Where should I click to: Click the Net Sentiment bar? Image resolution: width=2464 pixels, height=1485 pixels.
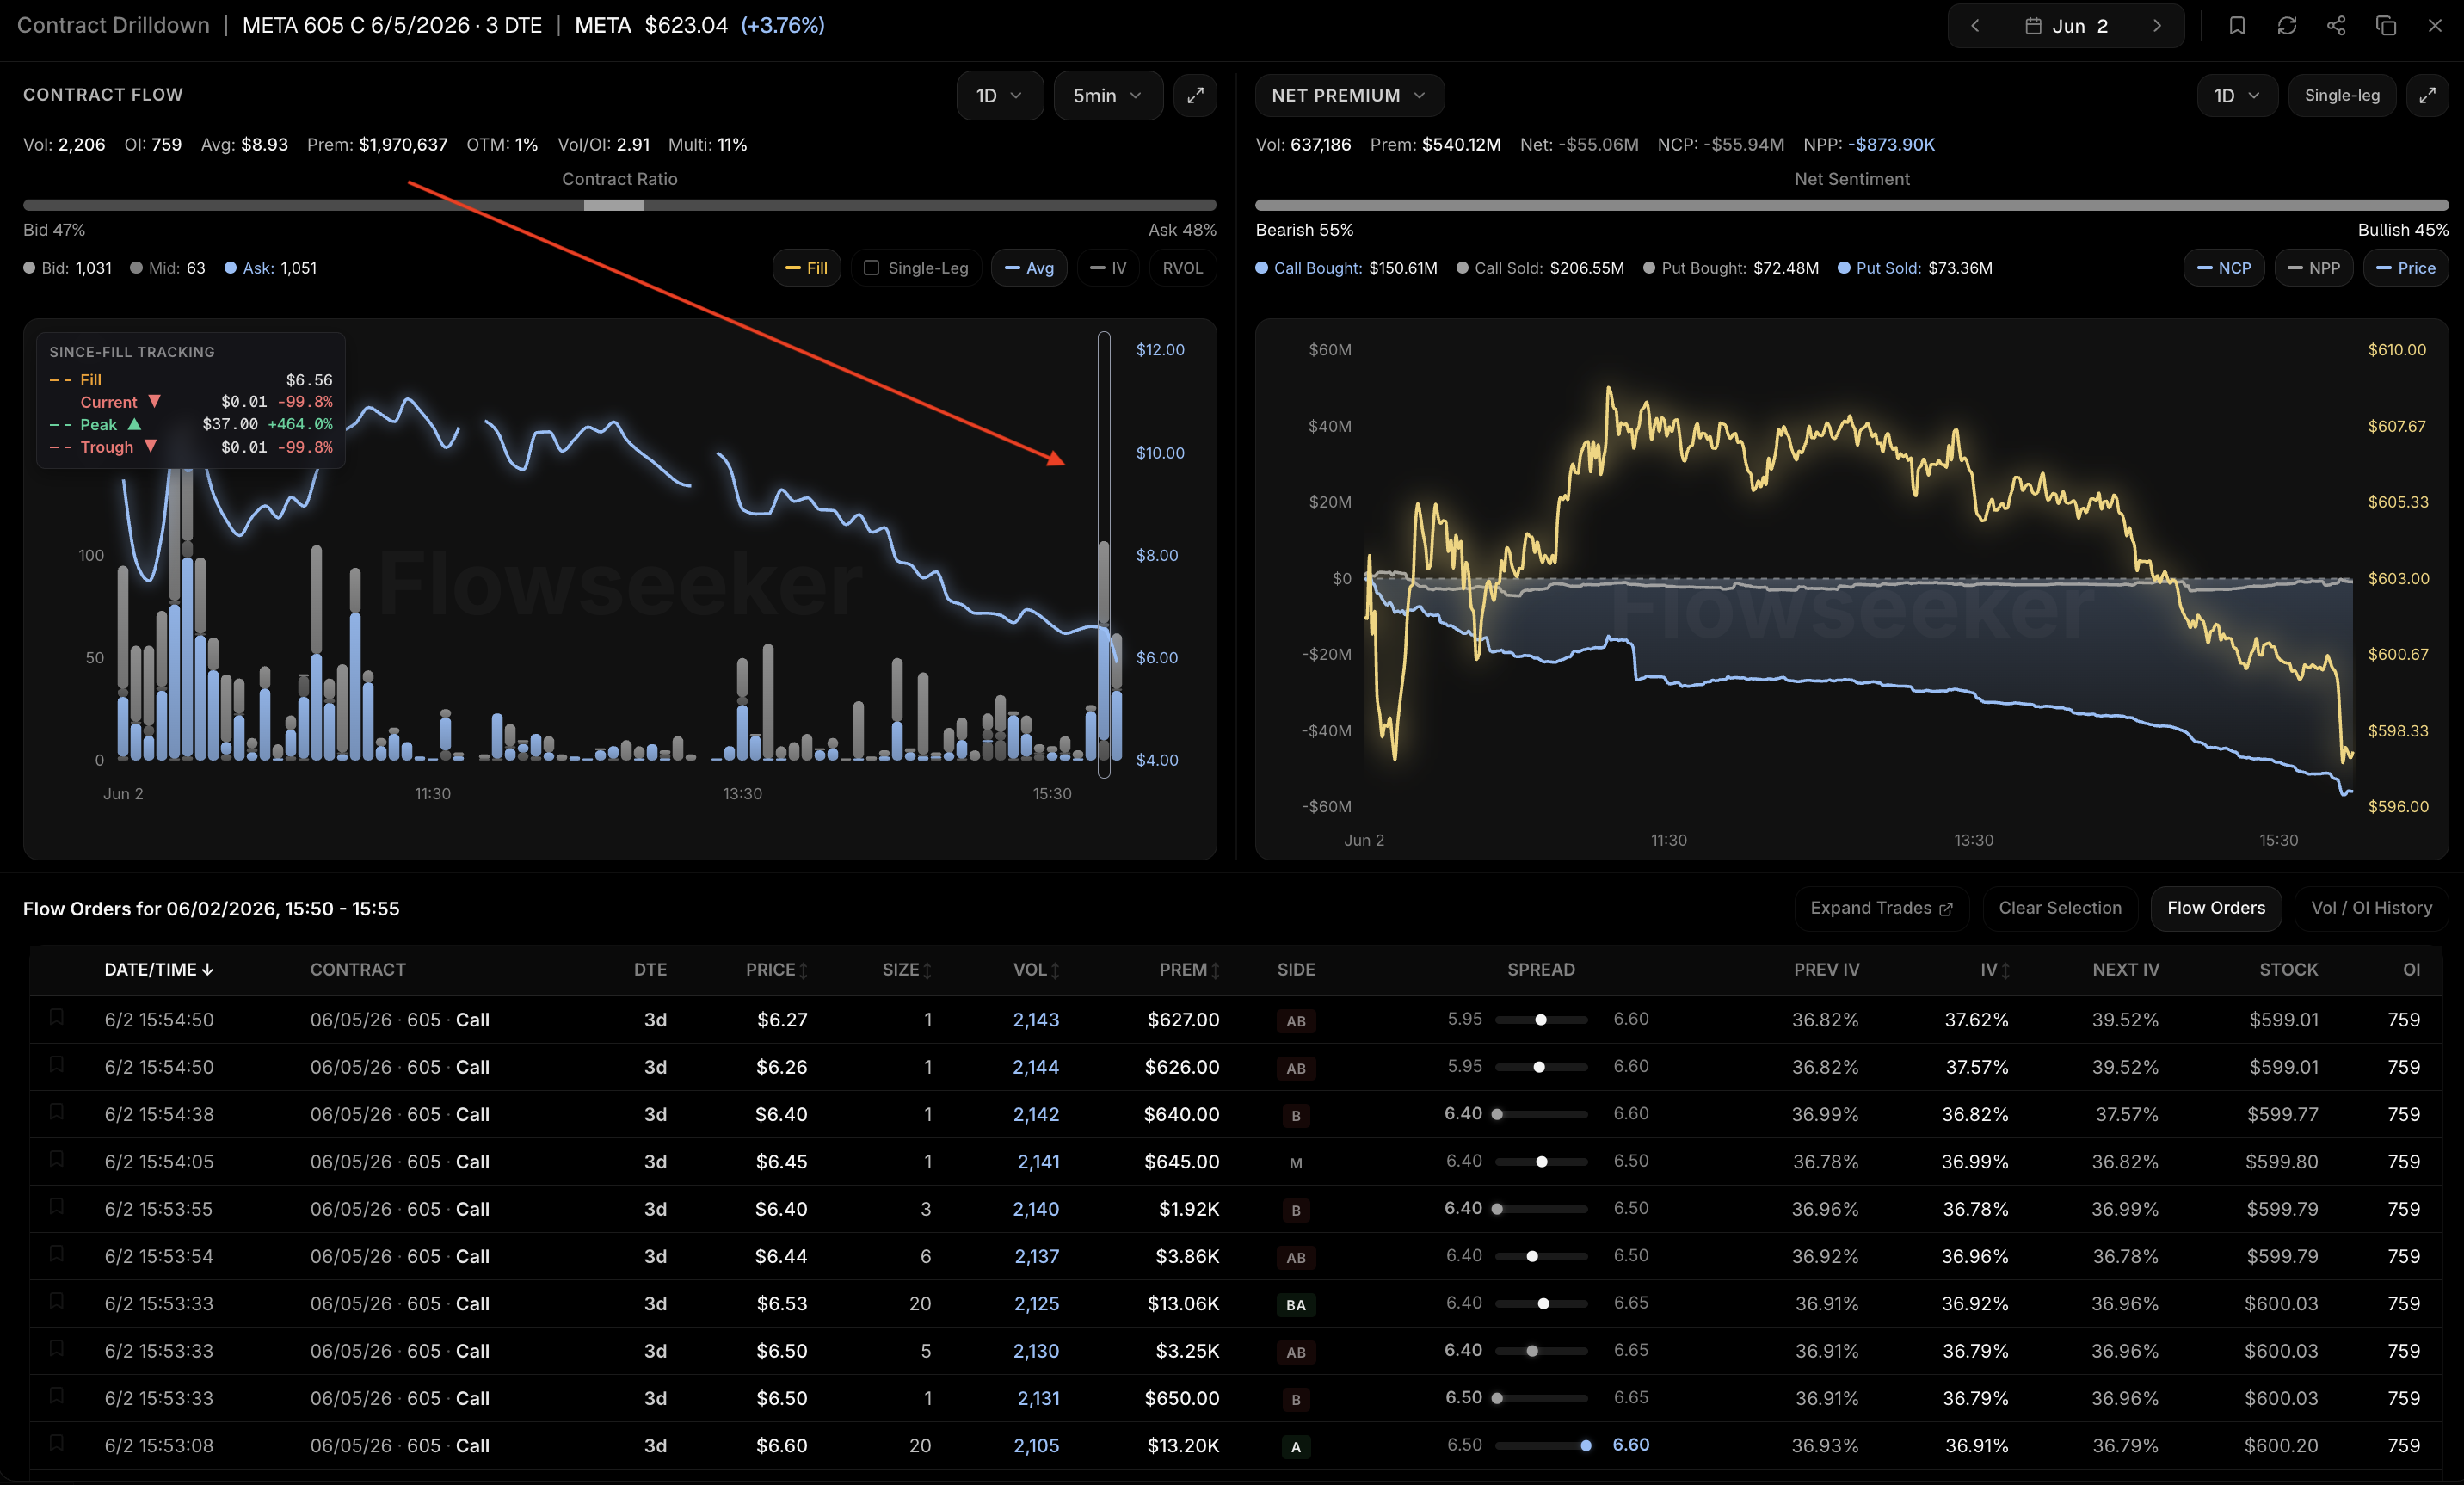point(1852,205)
